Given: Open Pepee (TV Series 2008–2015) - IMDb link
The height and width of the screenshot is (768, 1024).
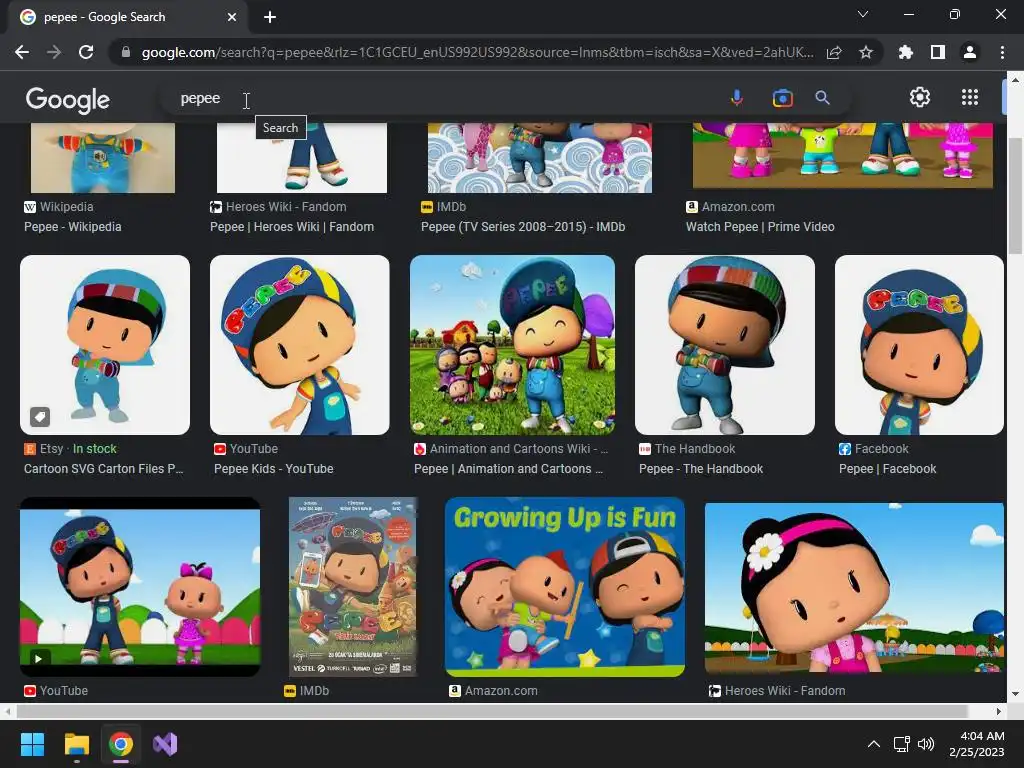Looking at the screenshot, I should click(x=523, y=227).
